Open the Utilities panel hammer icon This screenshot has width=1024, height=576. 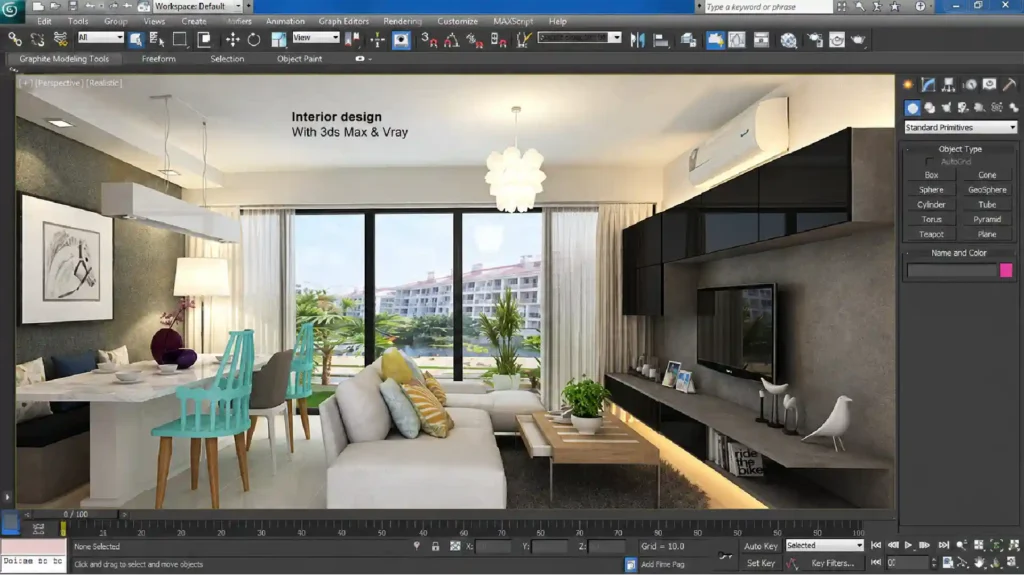point(1009,84)
